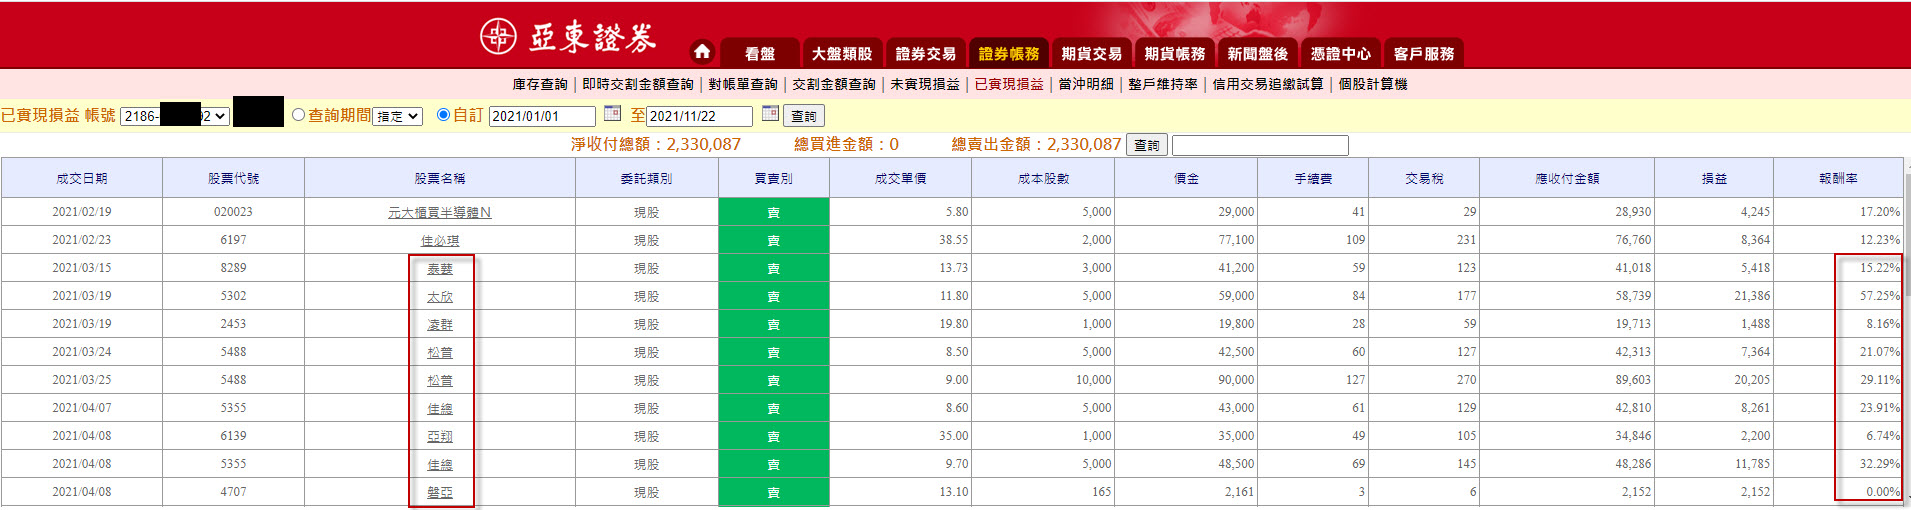Click the 查詢 button beside the date range
1911x510 pixels.
(x=803, y=116)
